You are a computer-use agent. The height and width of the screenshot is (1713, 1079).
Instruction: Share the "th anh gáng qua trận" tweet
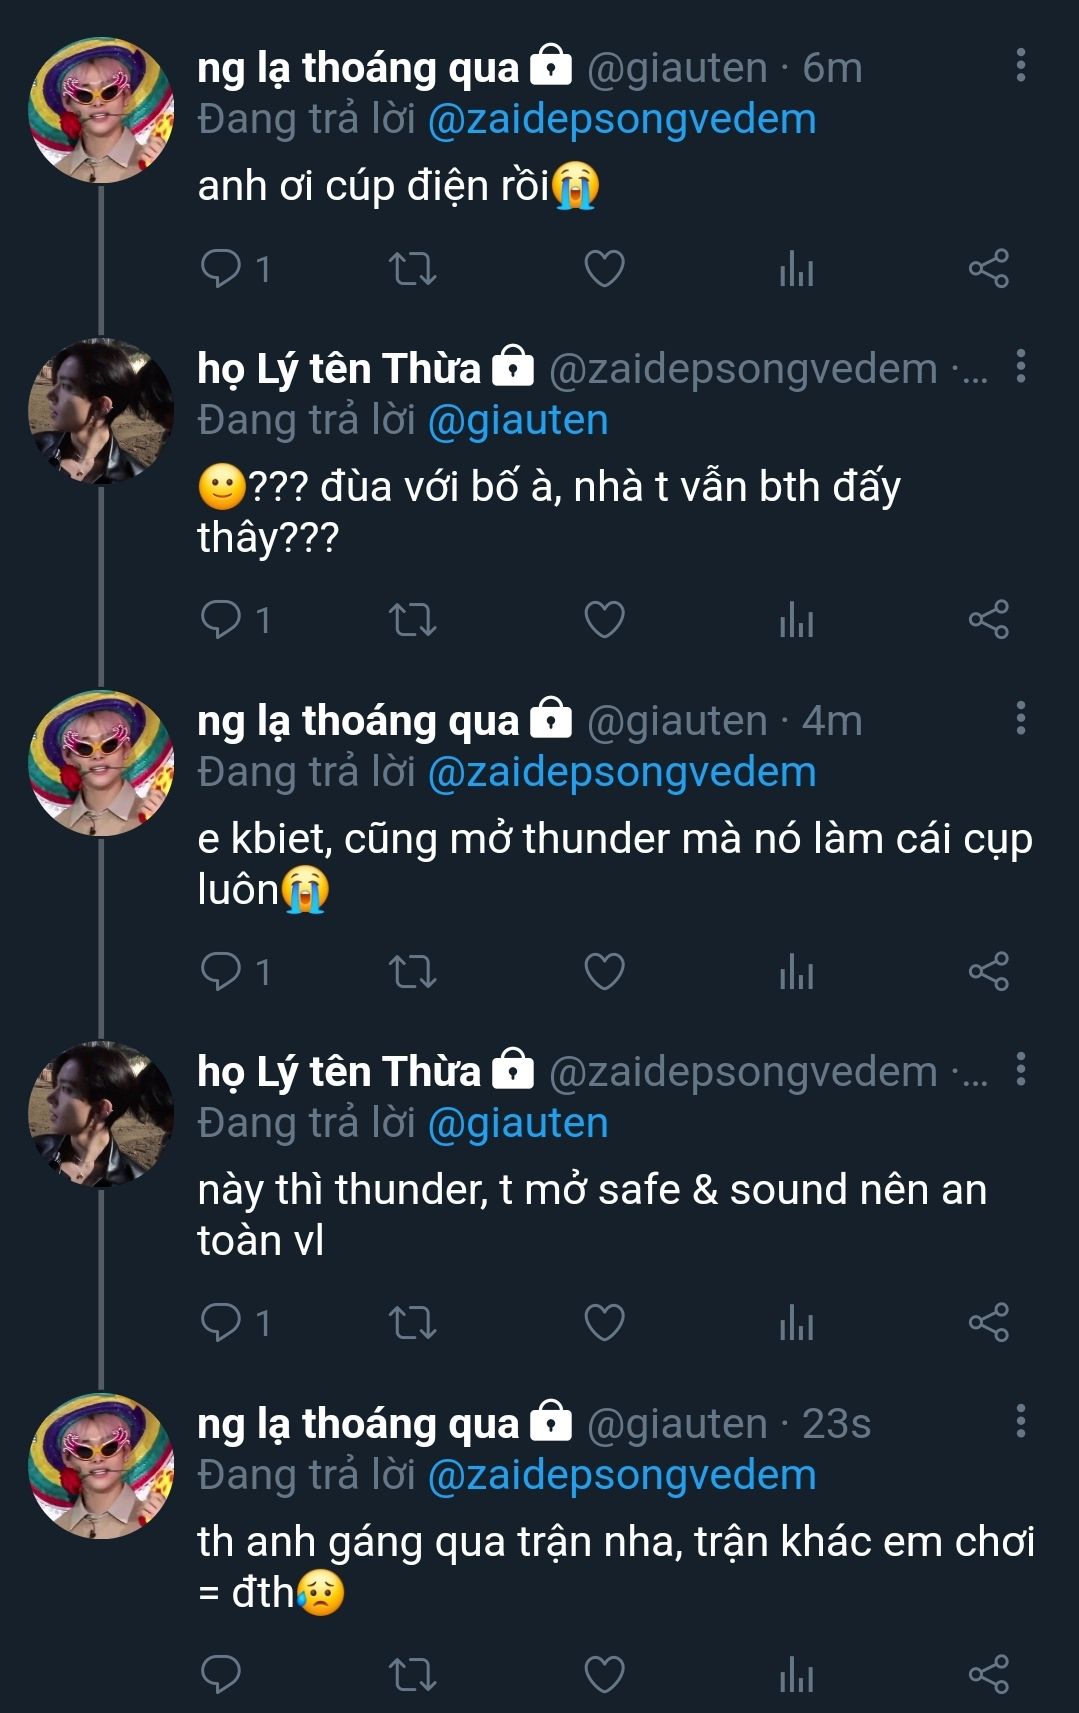click(x=988, y=1674)
